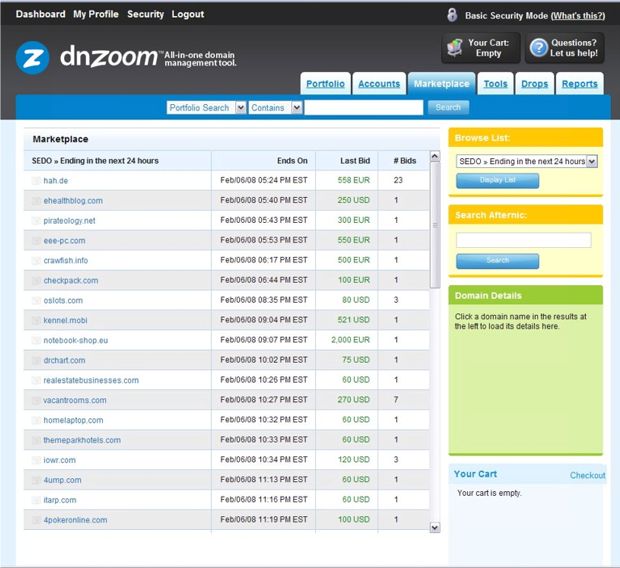Open vacantrooms.com domain details

point(75,400)
